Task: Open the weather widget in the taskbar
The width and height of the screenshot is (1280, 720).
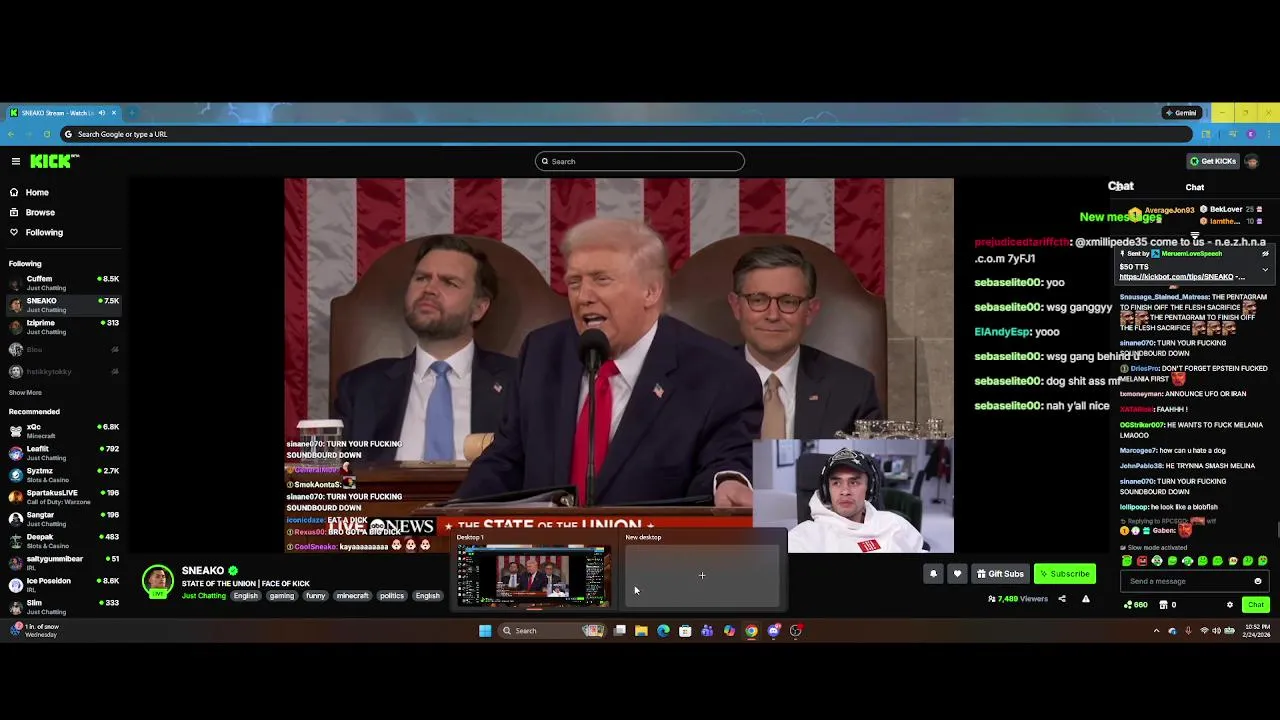Action: 36,631
